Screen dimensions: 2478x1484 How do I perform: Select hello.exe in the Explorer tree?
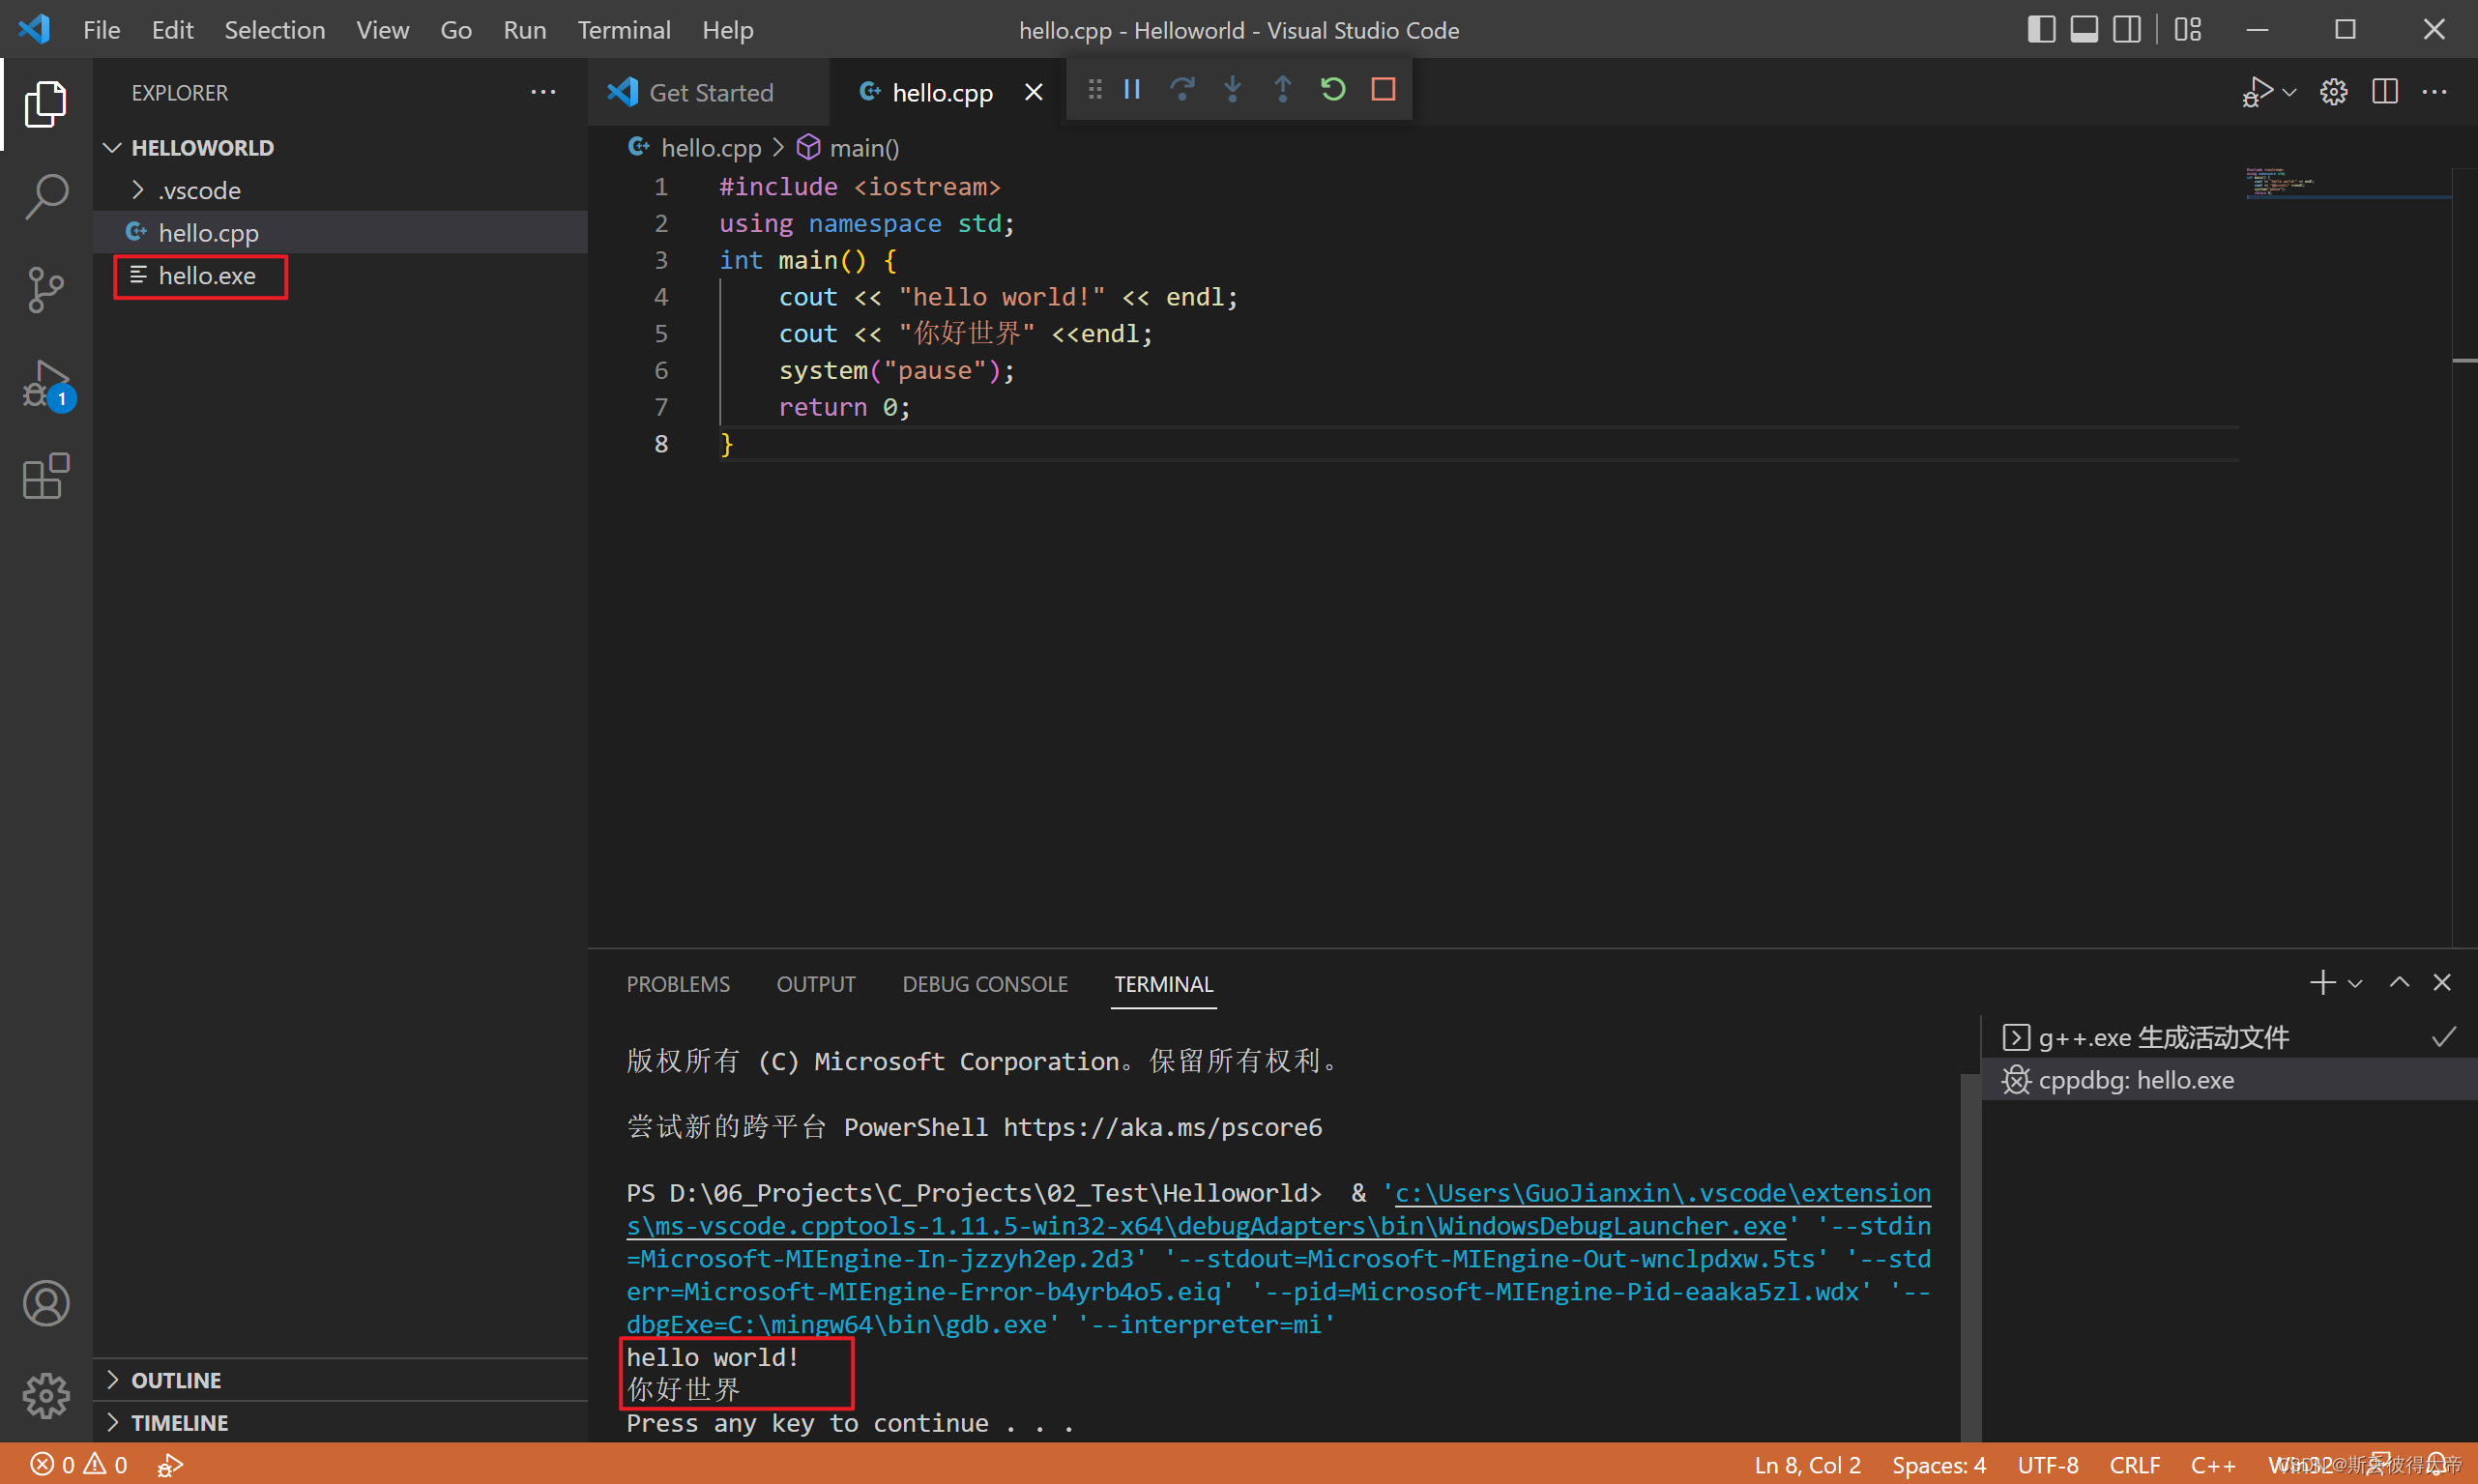[x=340, y=275]
